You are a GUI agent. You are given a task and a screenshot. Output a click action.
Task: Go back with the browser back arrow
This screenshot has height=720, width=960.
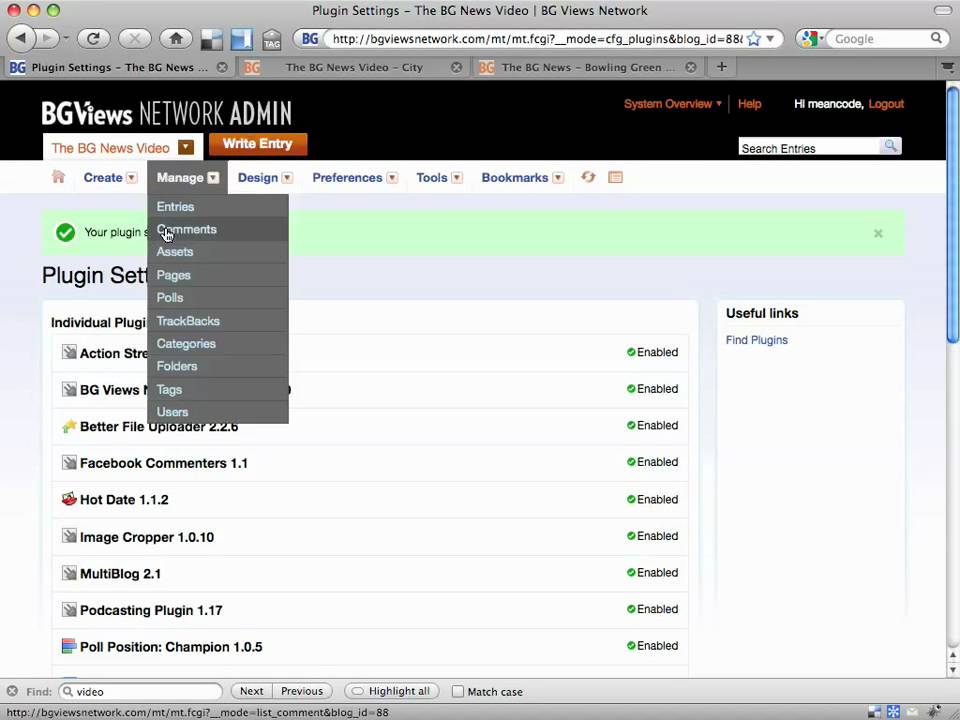(21, 39)
